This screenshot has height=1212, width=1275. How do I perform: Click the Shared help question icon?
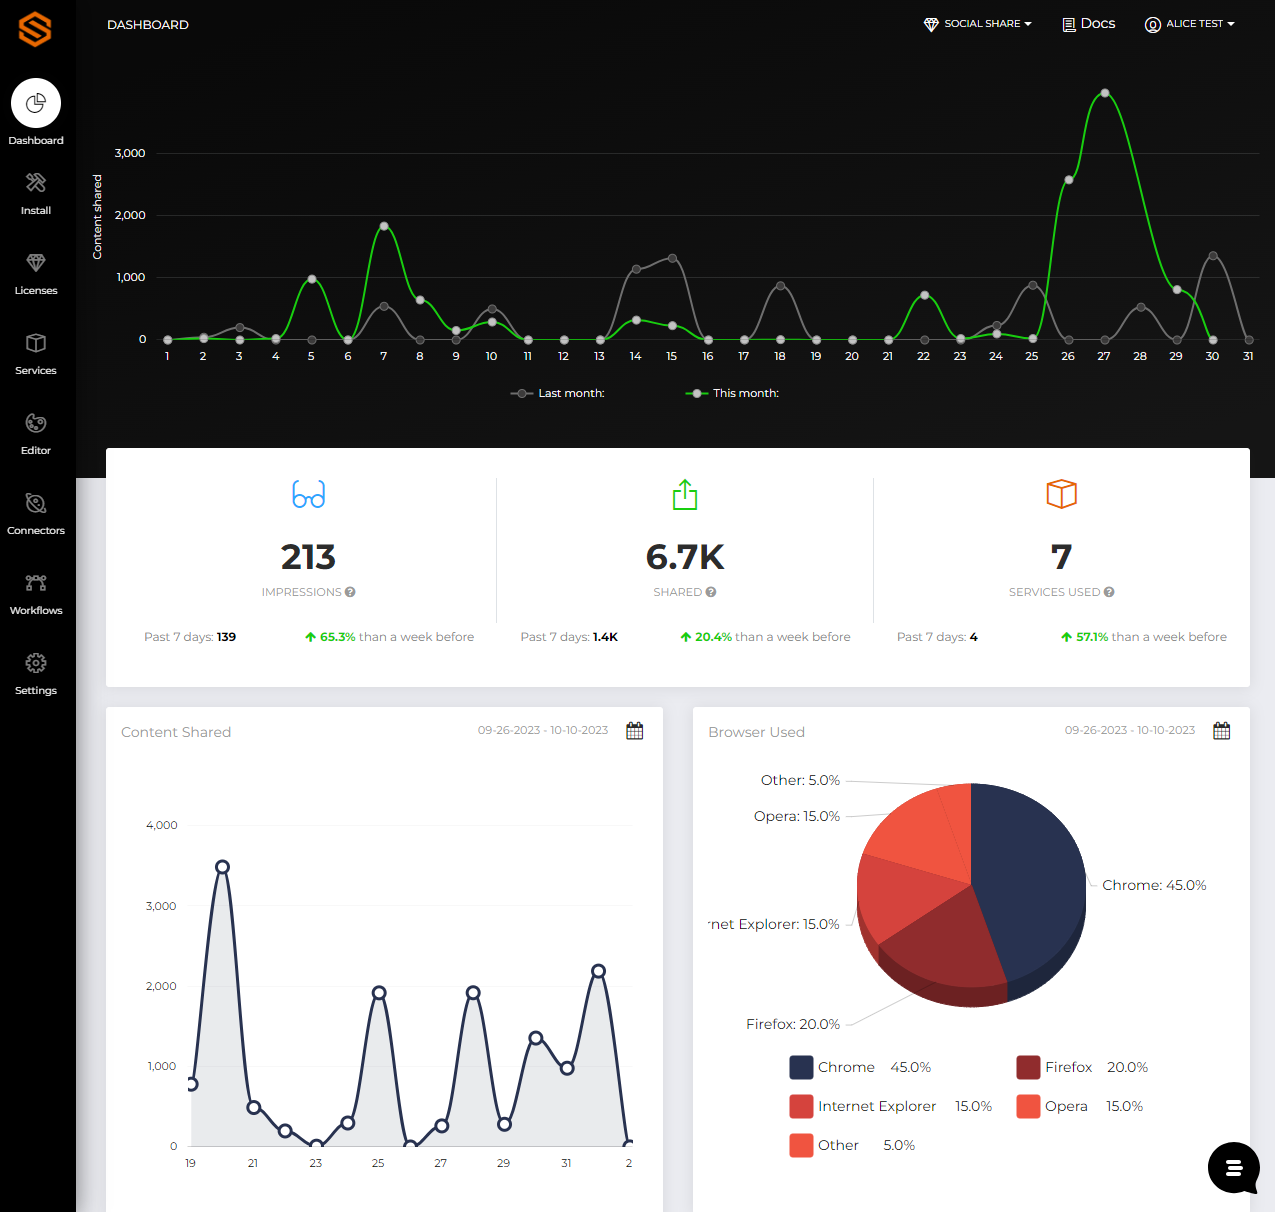711,592
